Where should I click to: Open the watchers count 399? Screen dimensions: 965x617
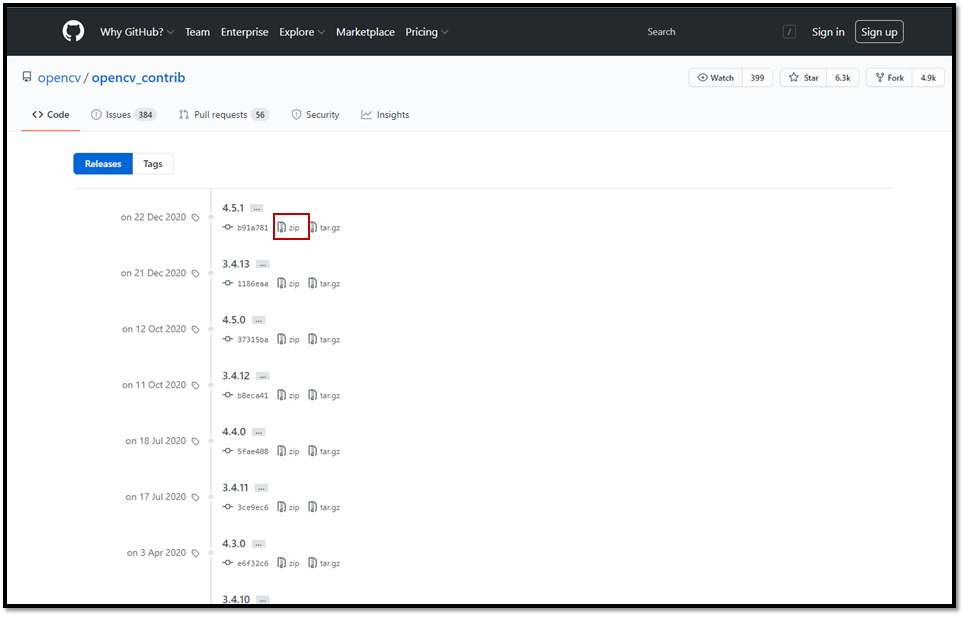tap(757, 78)
